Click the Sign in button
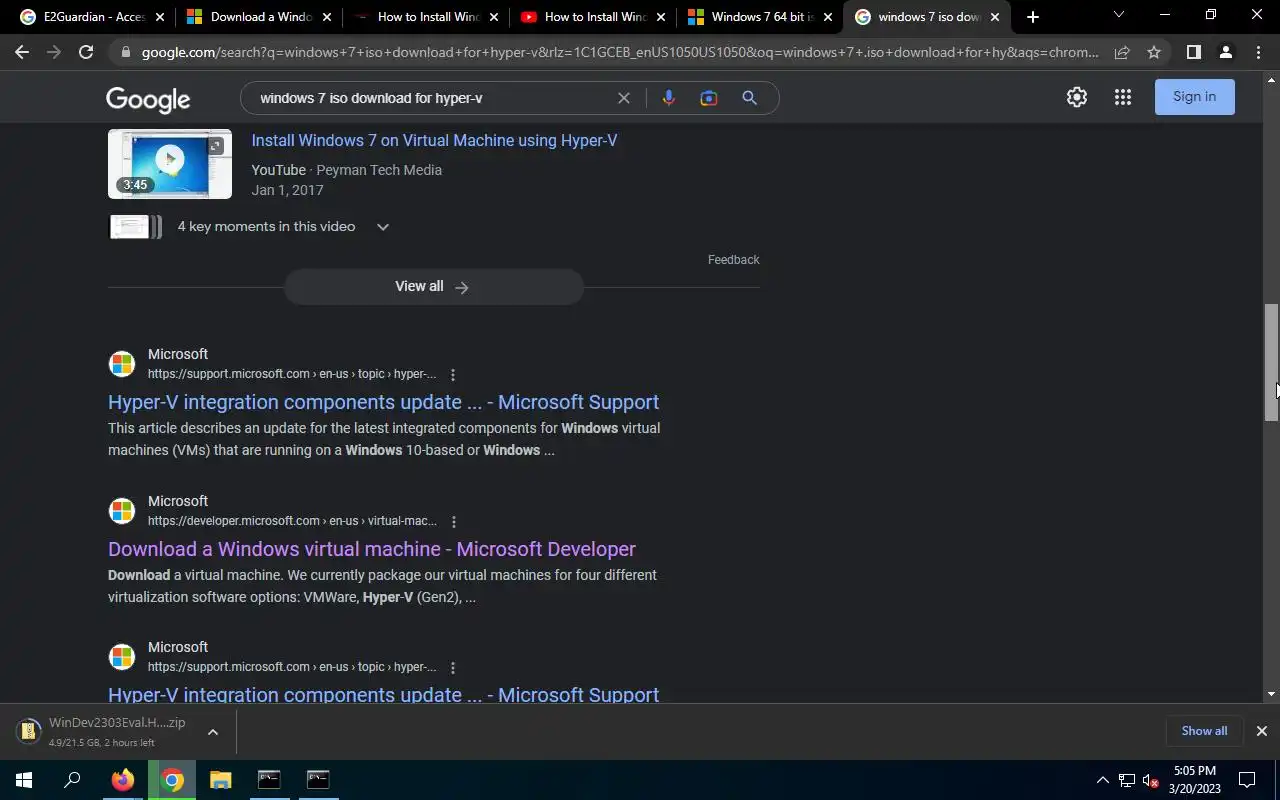The width and height of the screenshot is (1280, 800). pyautogui.click(x=1194, y=97)
